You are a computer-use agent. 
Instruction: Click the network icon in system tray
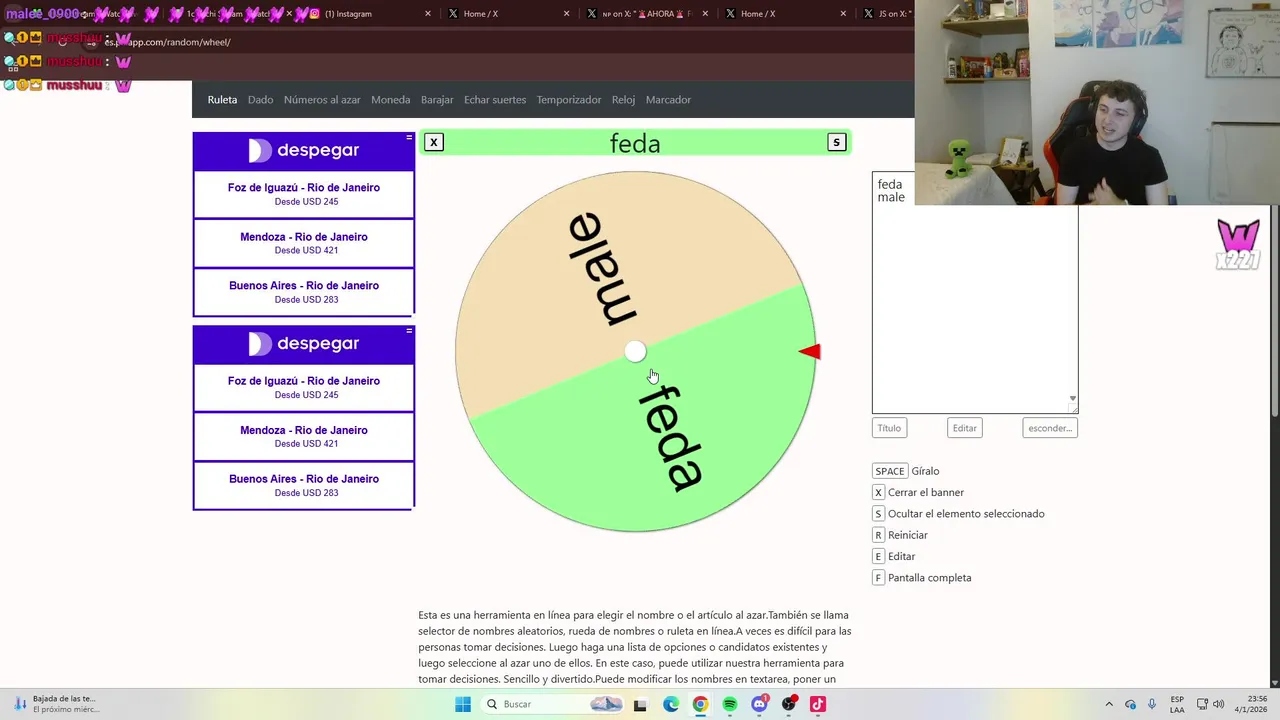(x=1200, y=704)
